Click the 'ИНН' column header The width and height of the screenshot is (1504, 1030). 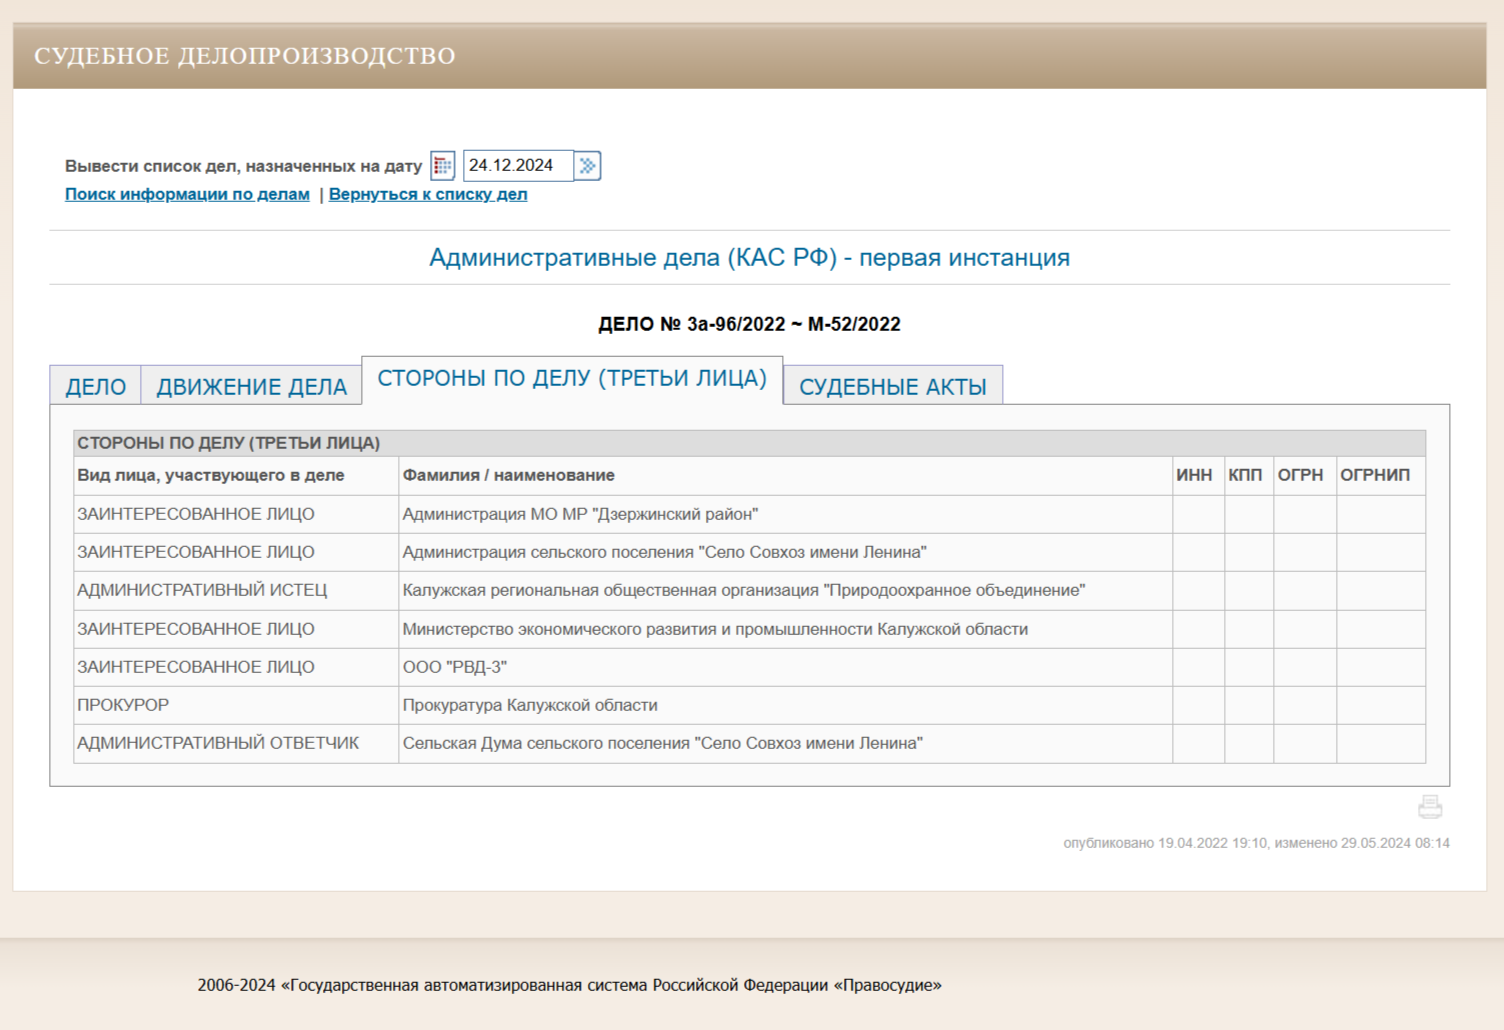click(1194, 475)
